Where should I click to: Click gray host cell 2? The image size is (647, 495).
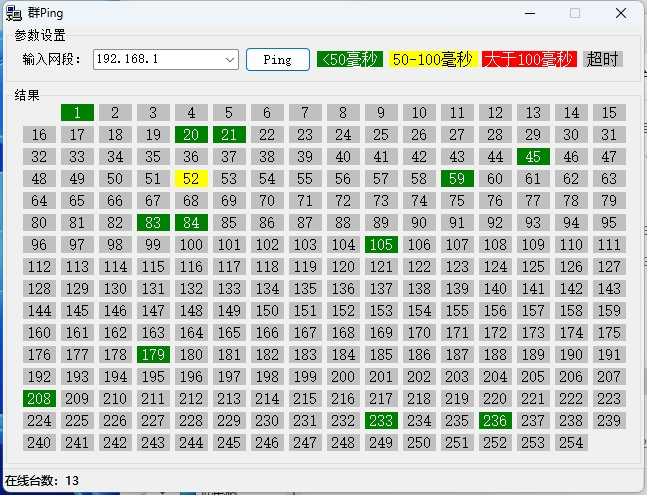tap(115, 113)
